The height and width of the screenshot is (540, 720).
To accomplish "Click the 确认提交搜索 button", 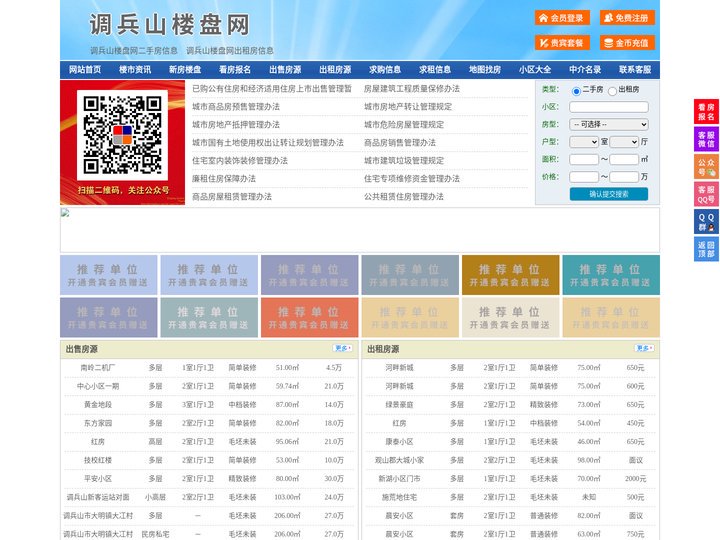I will click(609, 194).
